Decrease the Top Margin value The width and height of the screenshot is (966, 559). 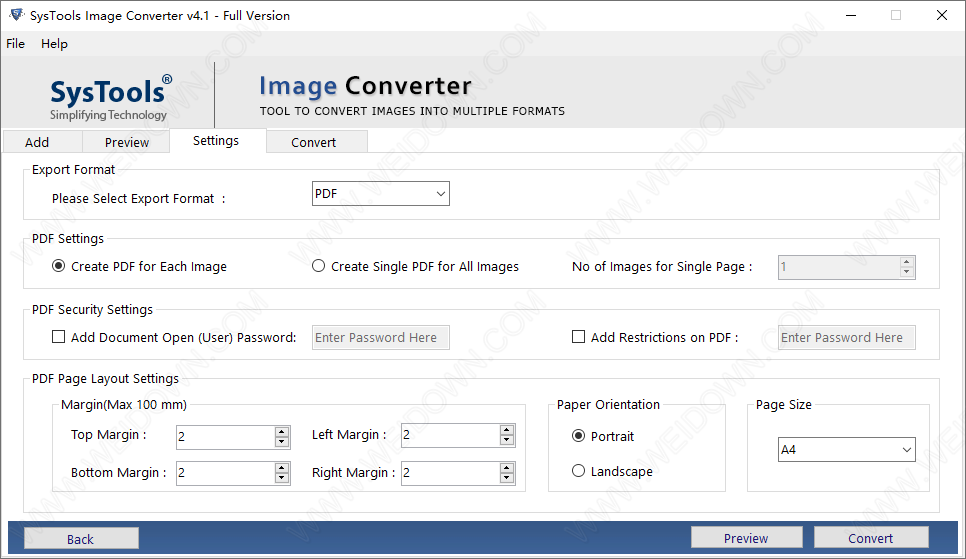282,442
